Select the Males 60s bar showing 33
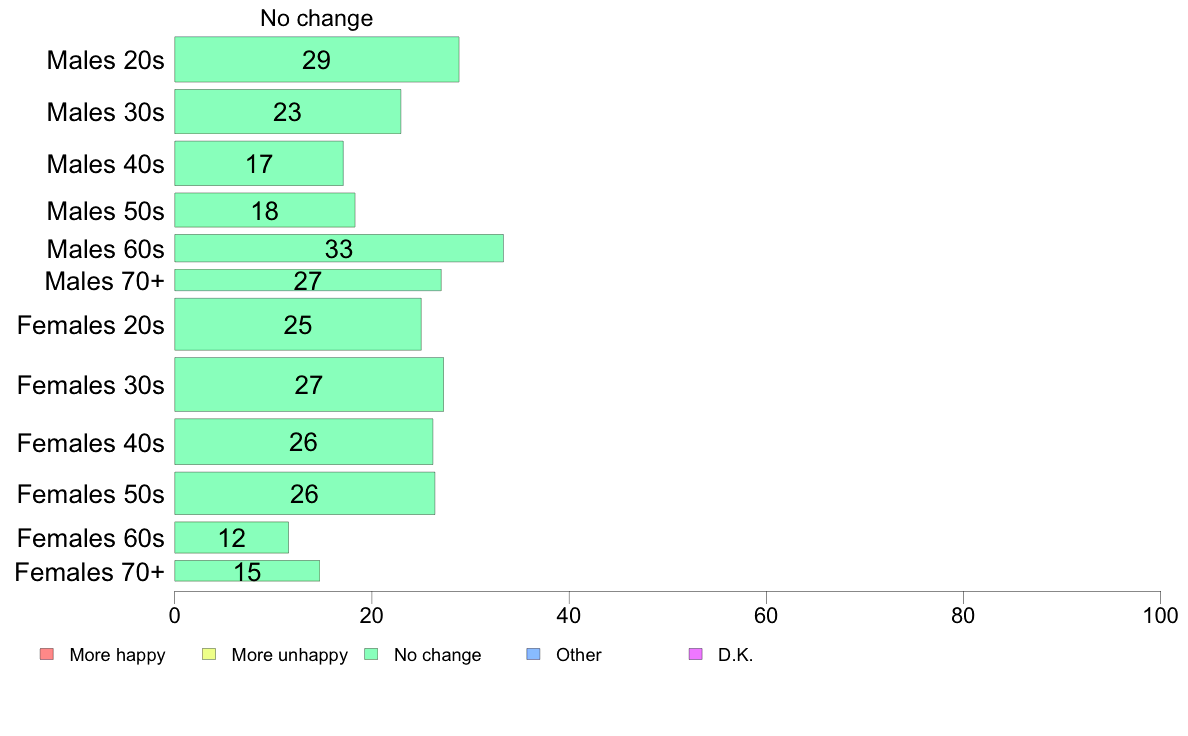Viewport: 1188px width, 736px height. click(339, 248)
